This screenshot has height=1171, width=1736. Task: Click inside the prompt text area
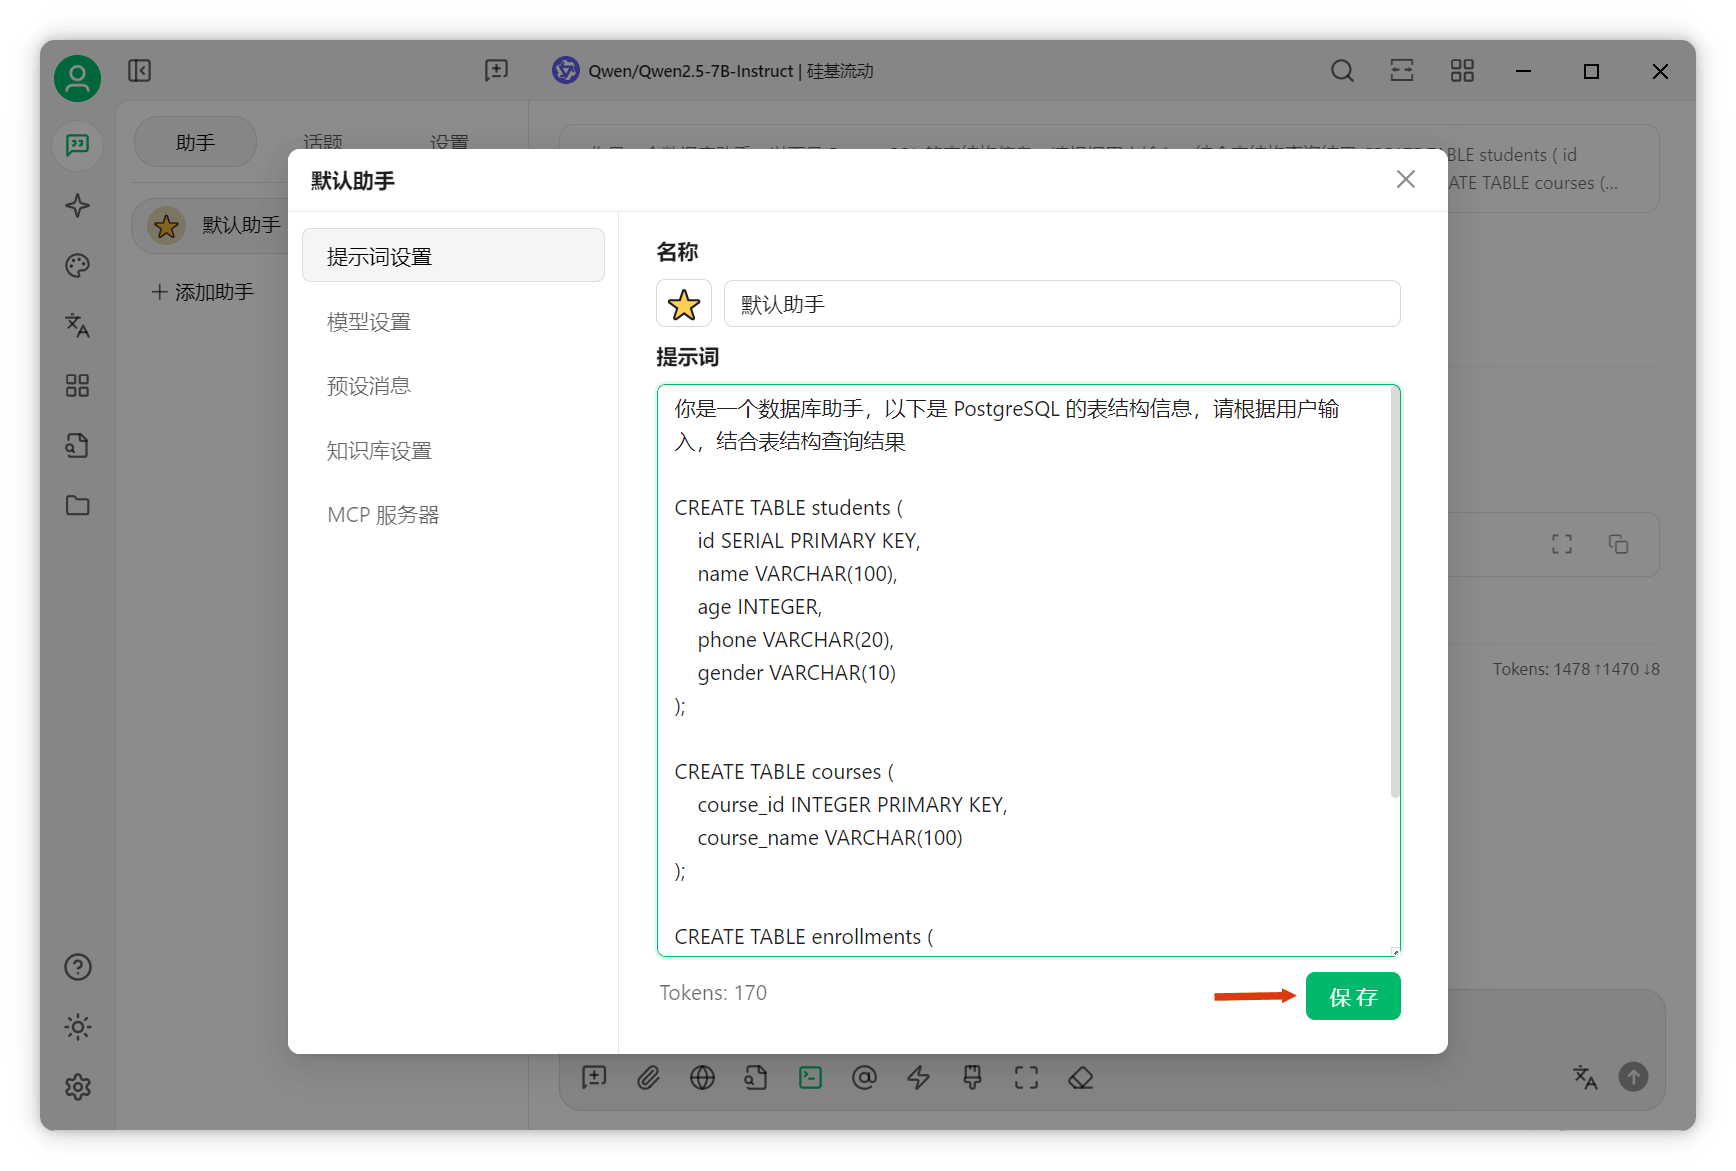click(x=1024, y=670)
